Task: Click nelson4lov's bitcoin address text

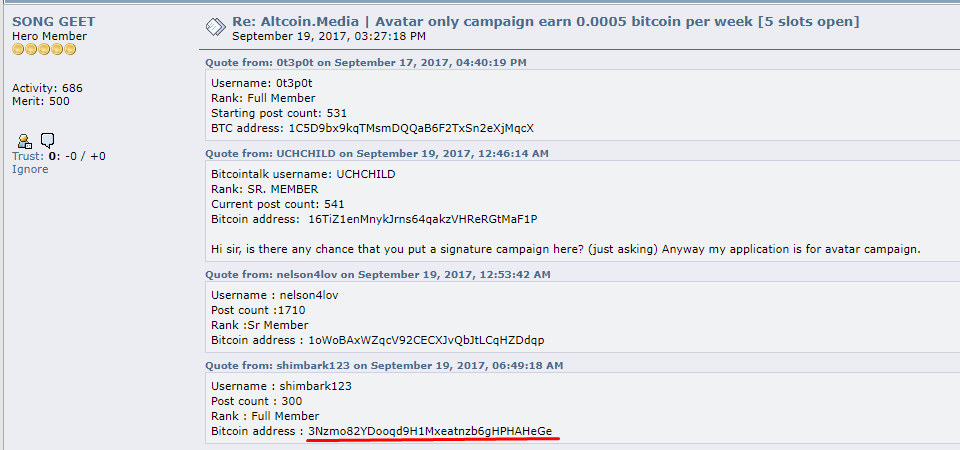Action: click(x=427, y=340)
